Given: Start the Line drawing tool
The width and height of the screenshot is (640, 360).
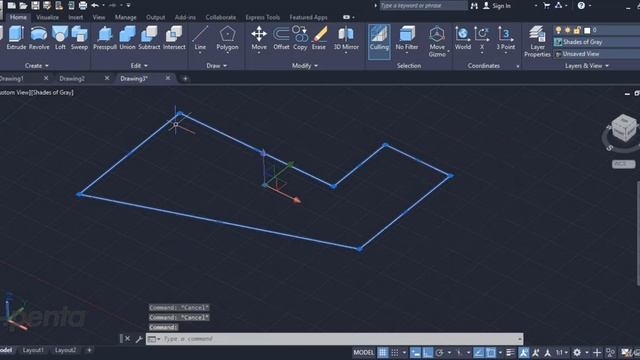Looking at the screenshot, I should tap(200, 39).
